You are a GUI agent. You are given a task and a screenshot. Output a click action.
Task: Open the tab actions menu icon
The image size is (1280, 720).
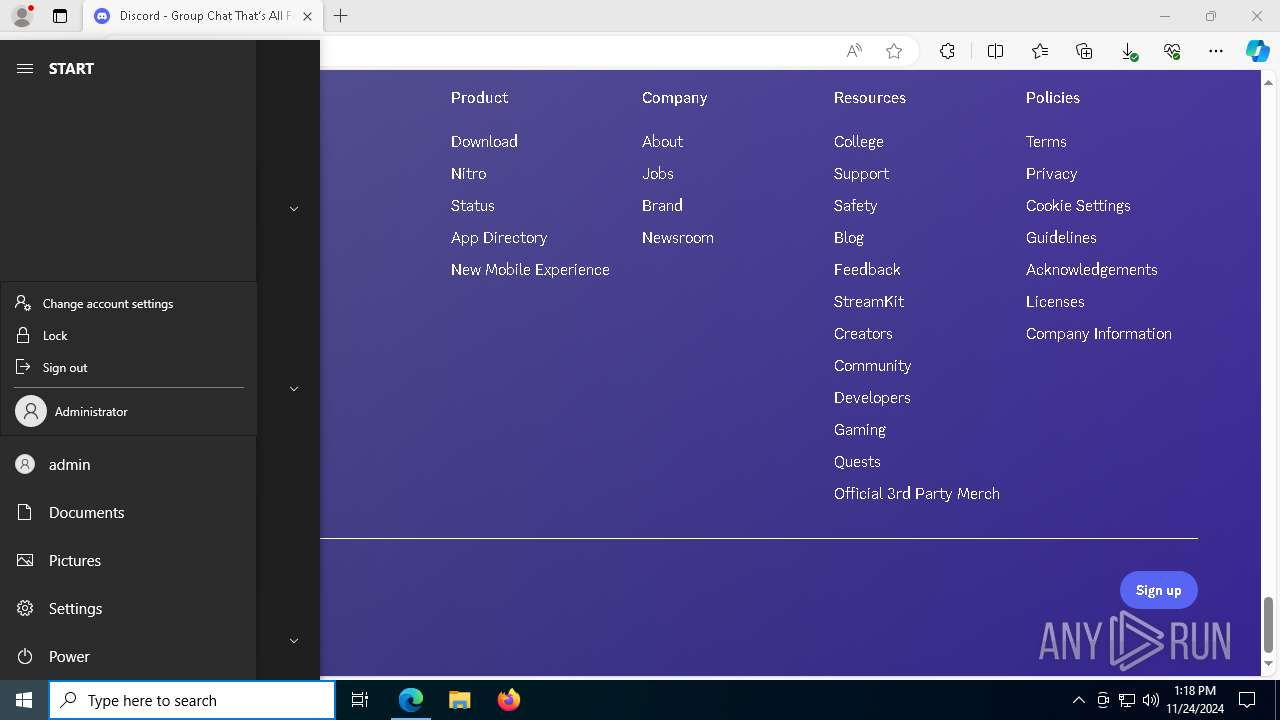point(60,16)
